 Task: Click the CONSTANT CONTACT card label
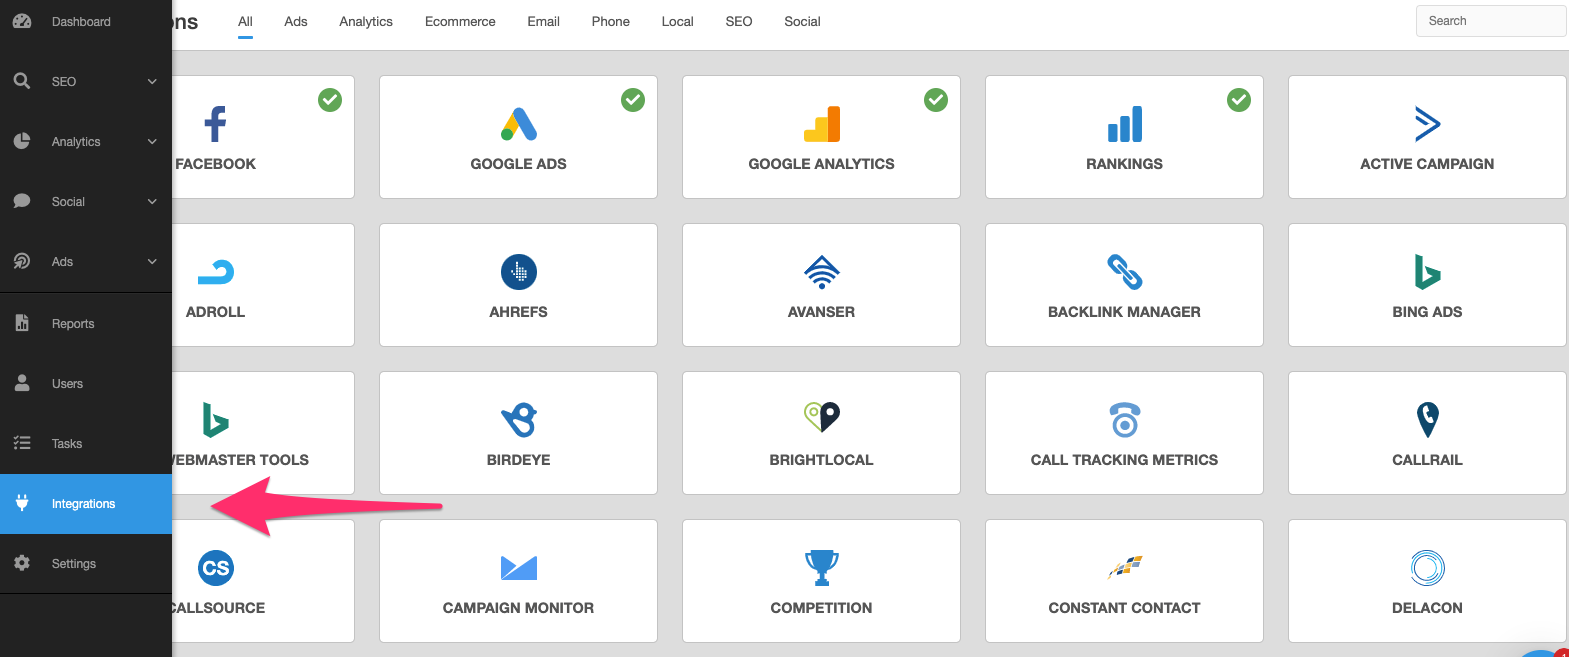(1125, 608)
